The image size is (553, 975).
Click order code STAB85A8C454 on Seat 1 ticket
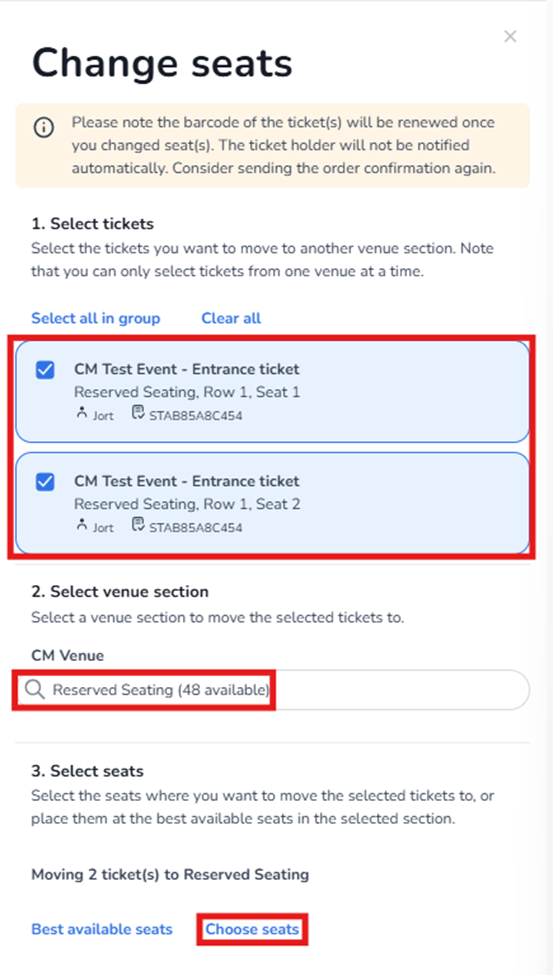tap(195, 415)
